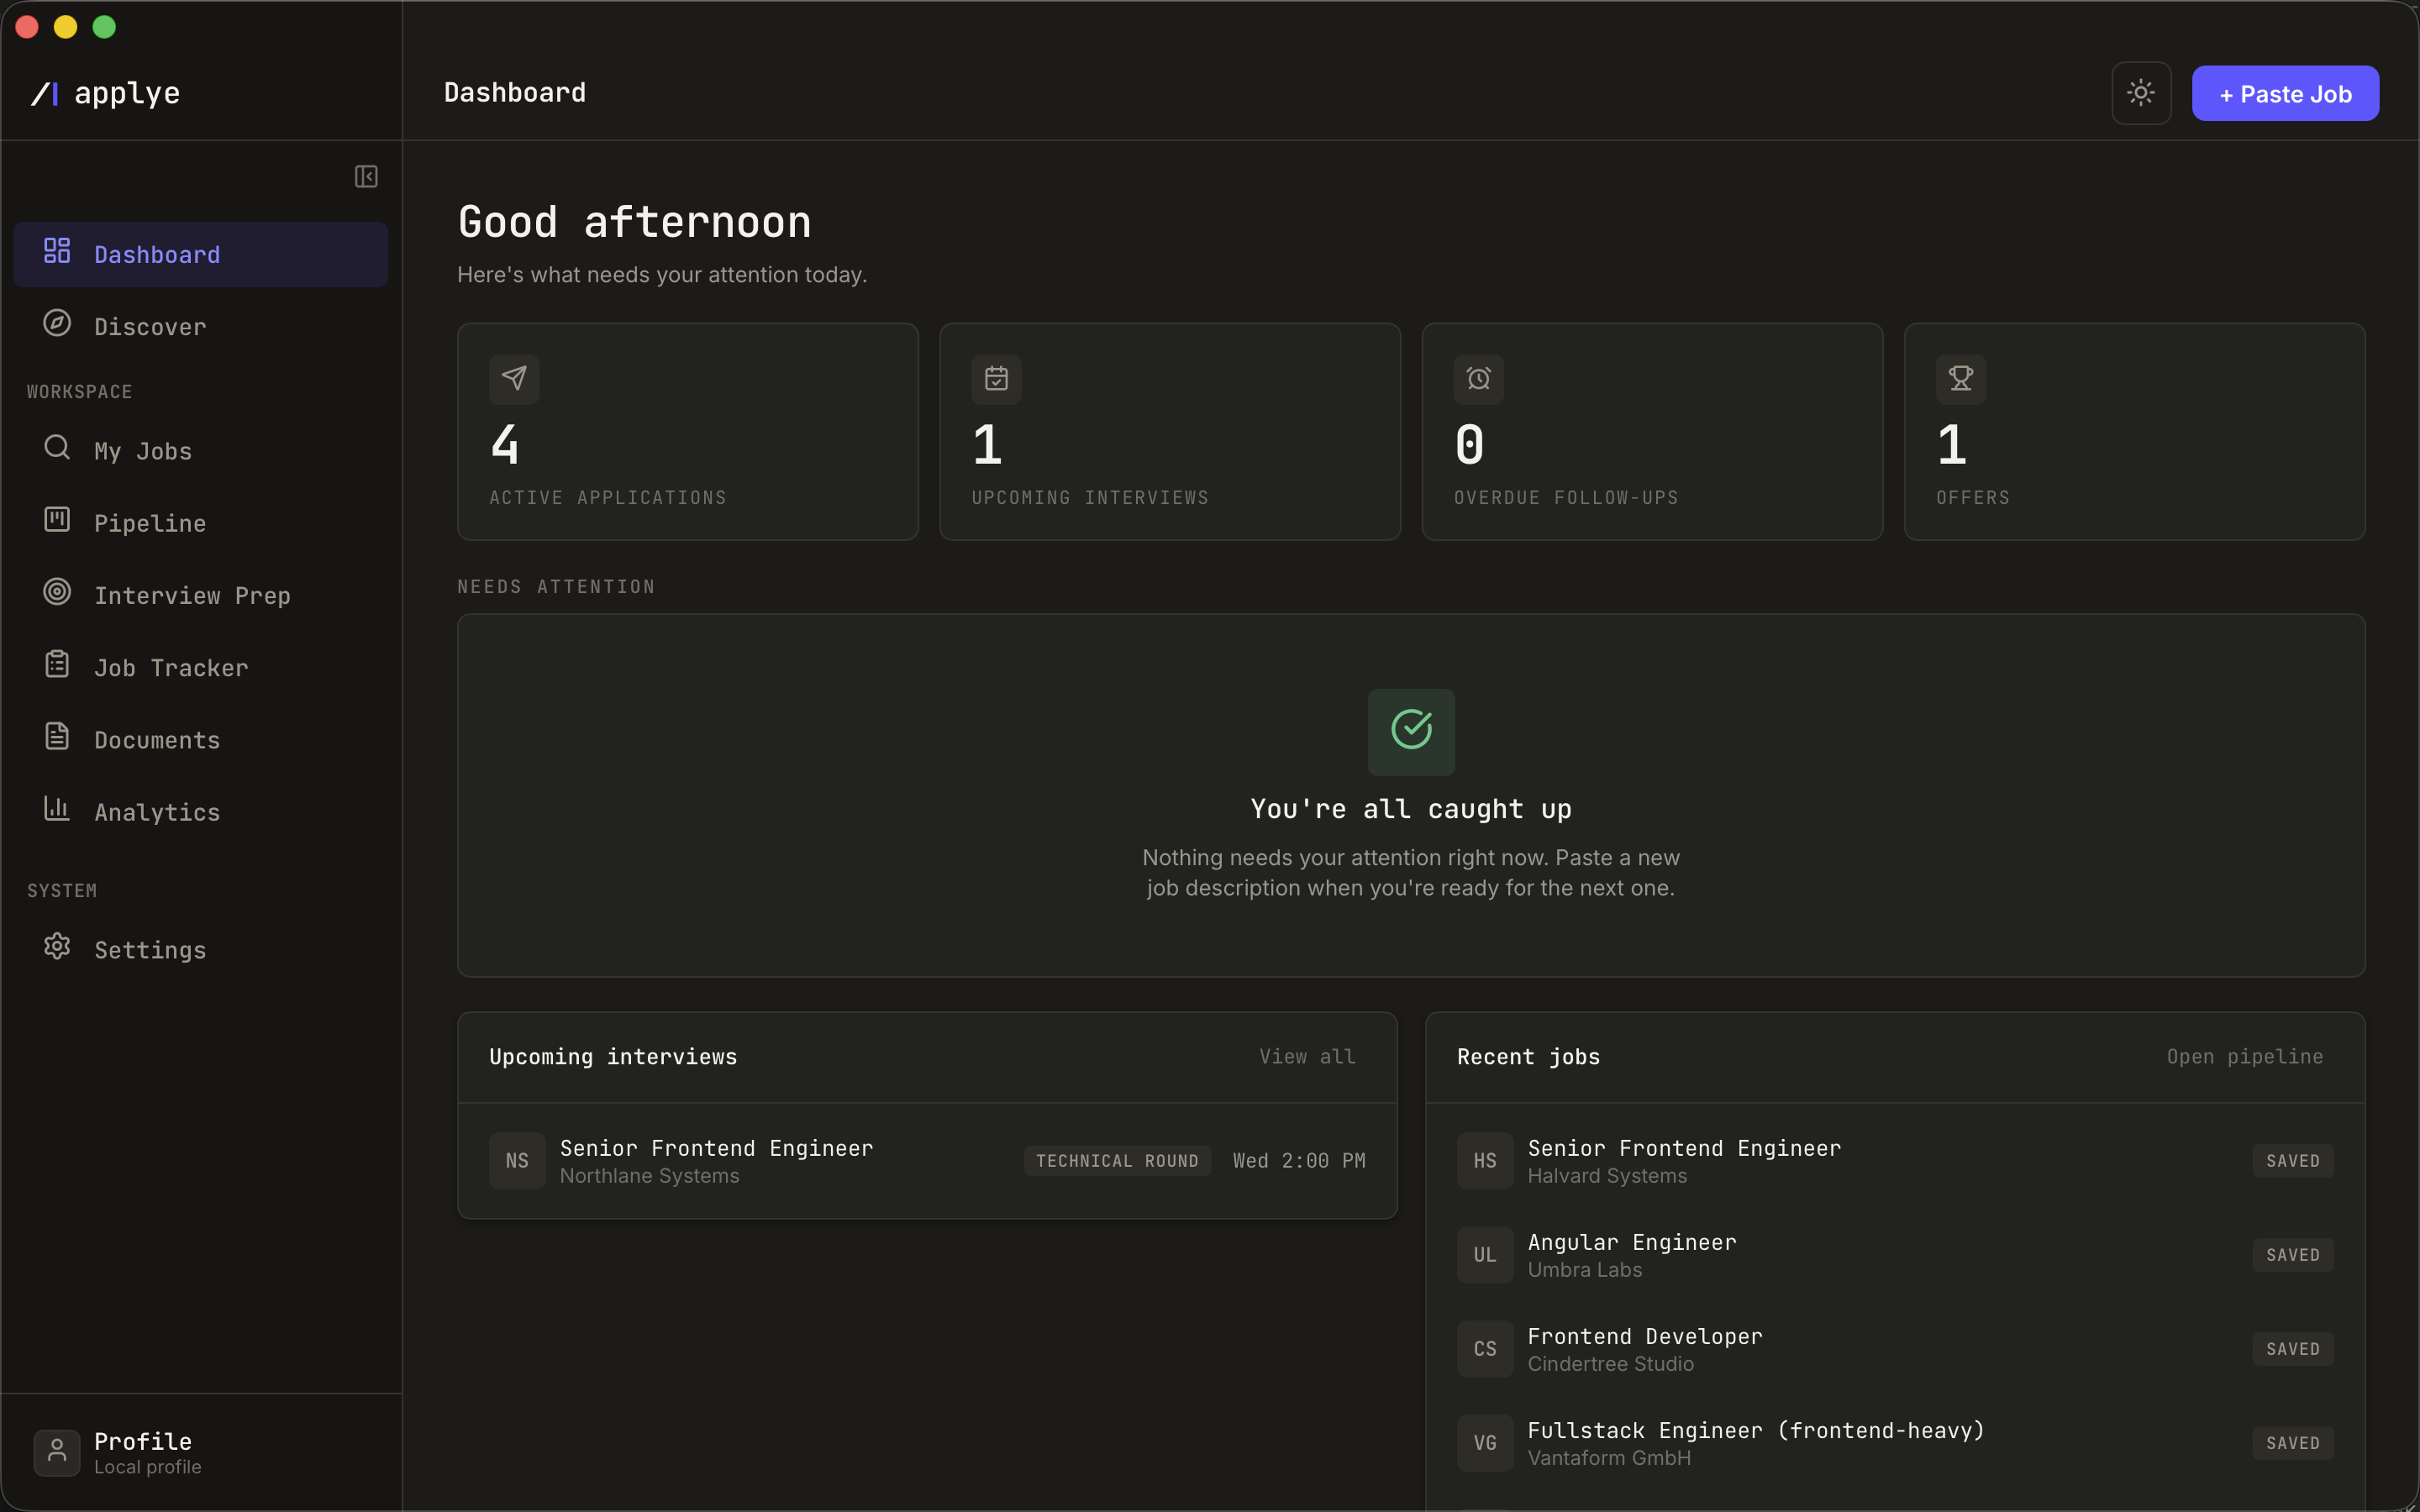
Task: Open the Frontend Developer job row
Action: (x=1894, y=1348)
